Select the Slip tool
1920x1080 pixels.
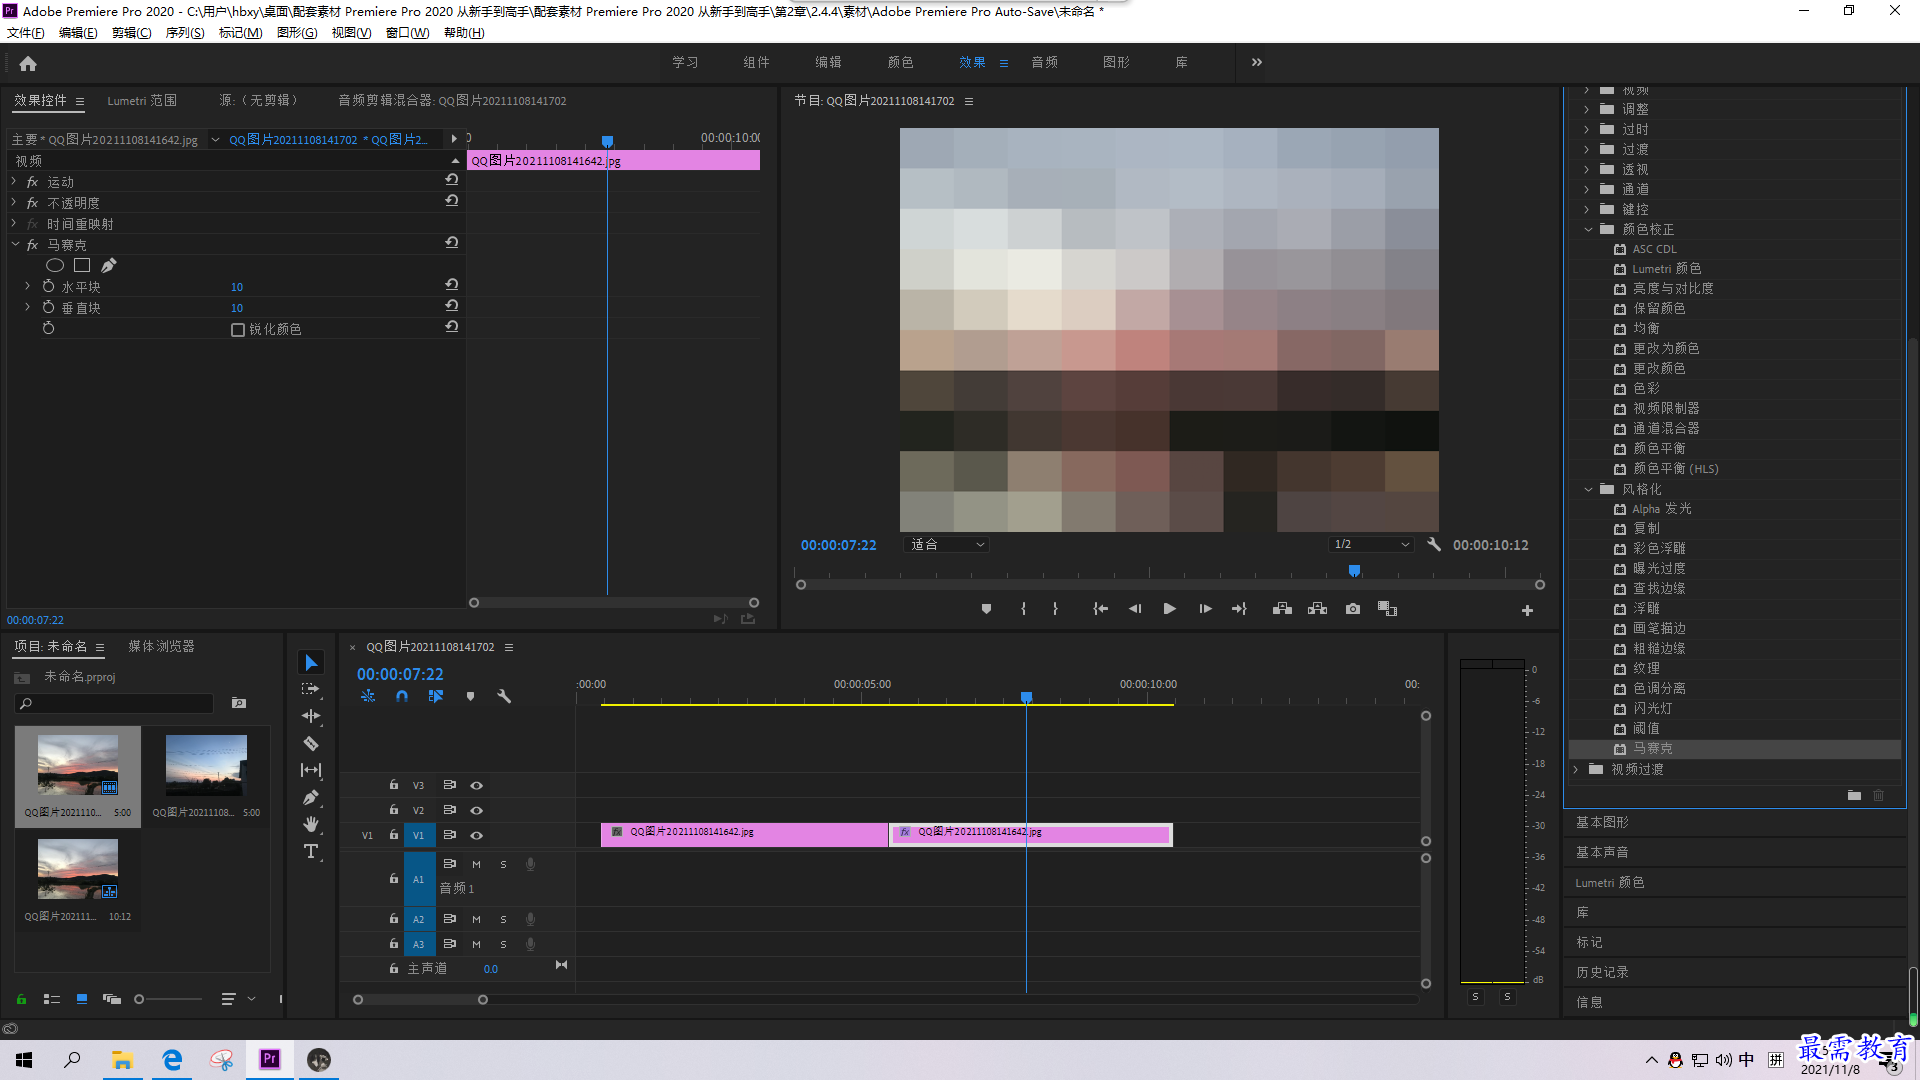[x=311, y=770]
